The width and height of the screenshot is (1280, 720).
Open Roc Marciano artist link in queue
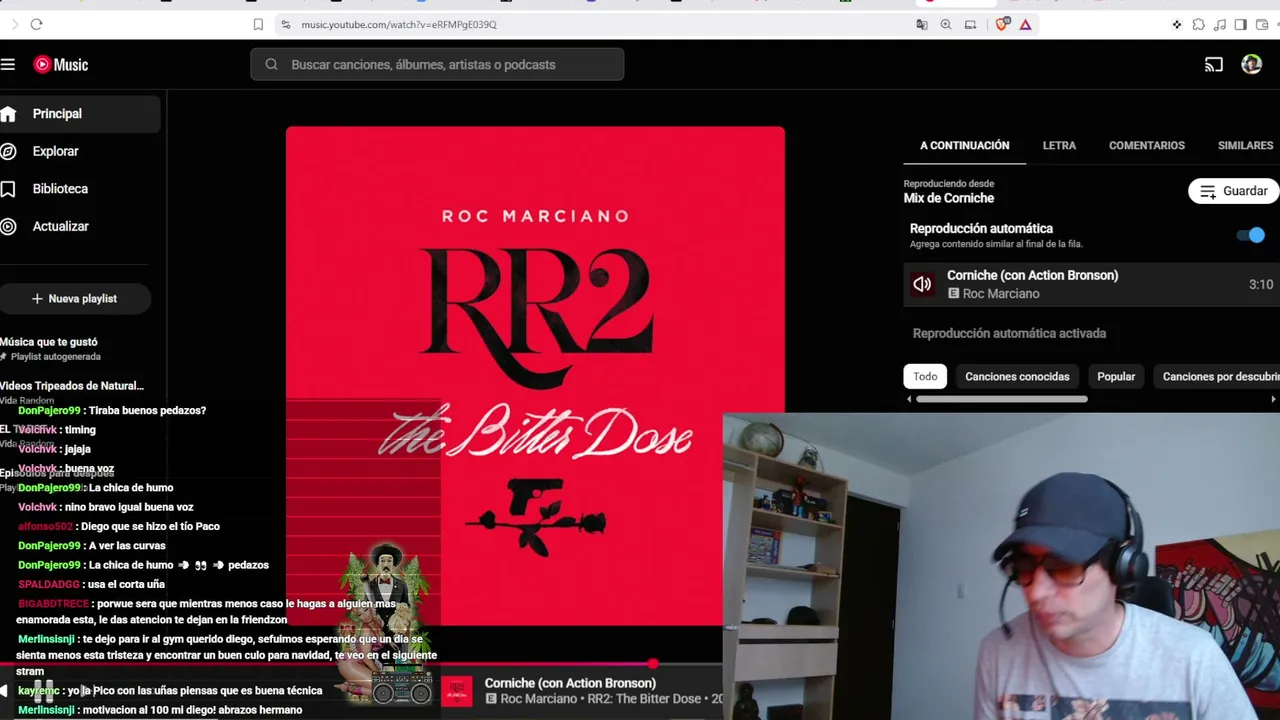tap(1001, 293)
